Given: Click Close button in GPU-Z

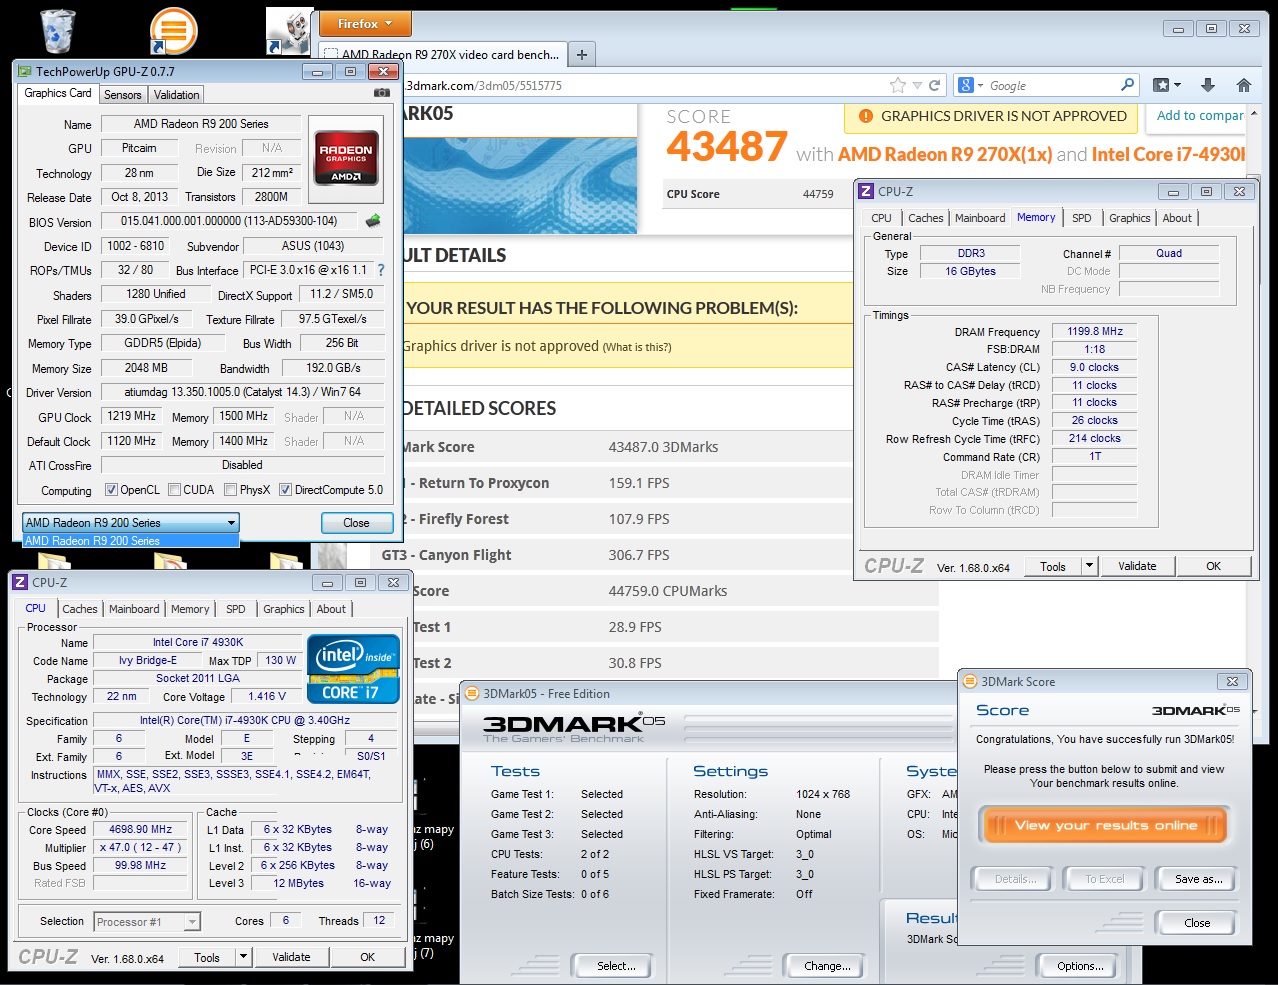Looking at the screenshot, I should [356, 523].
